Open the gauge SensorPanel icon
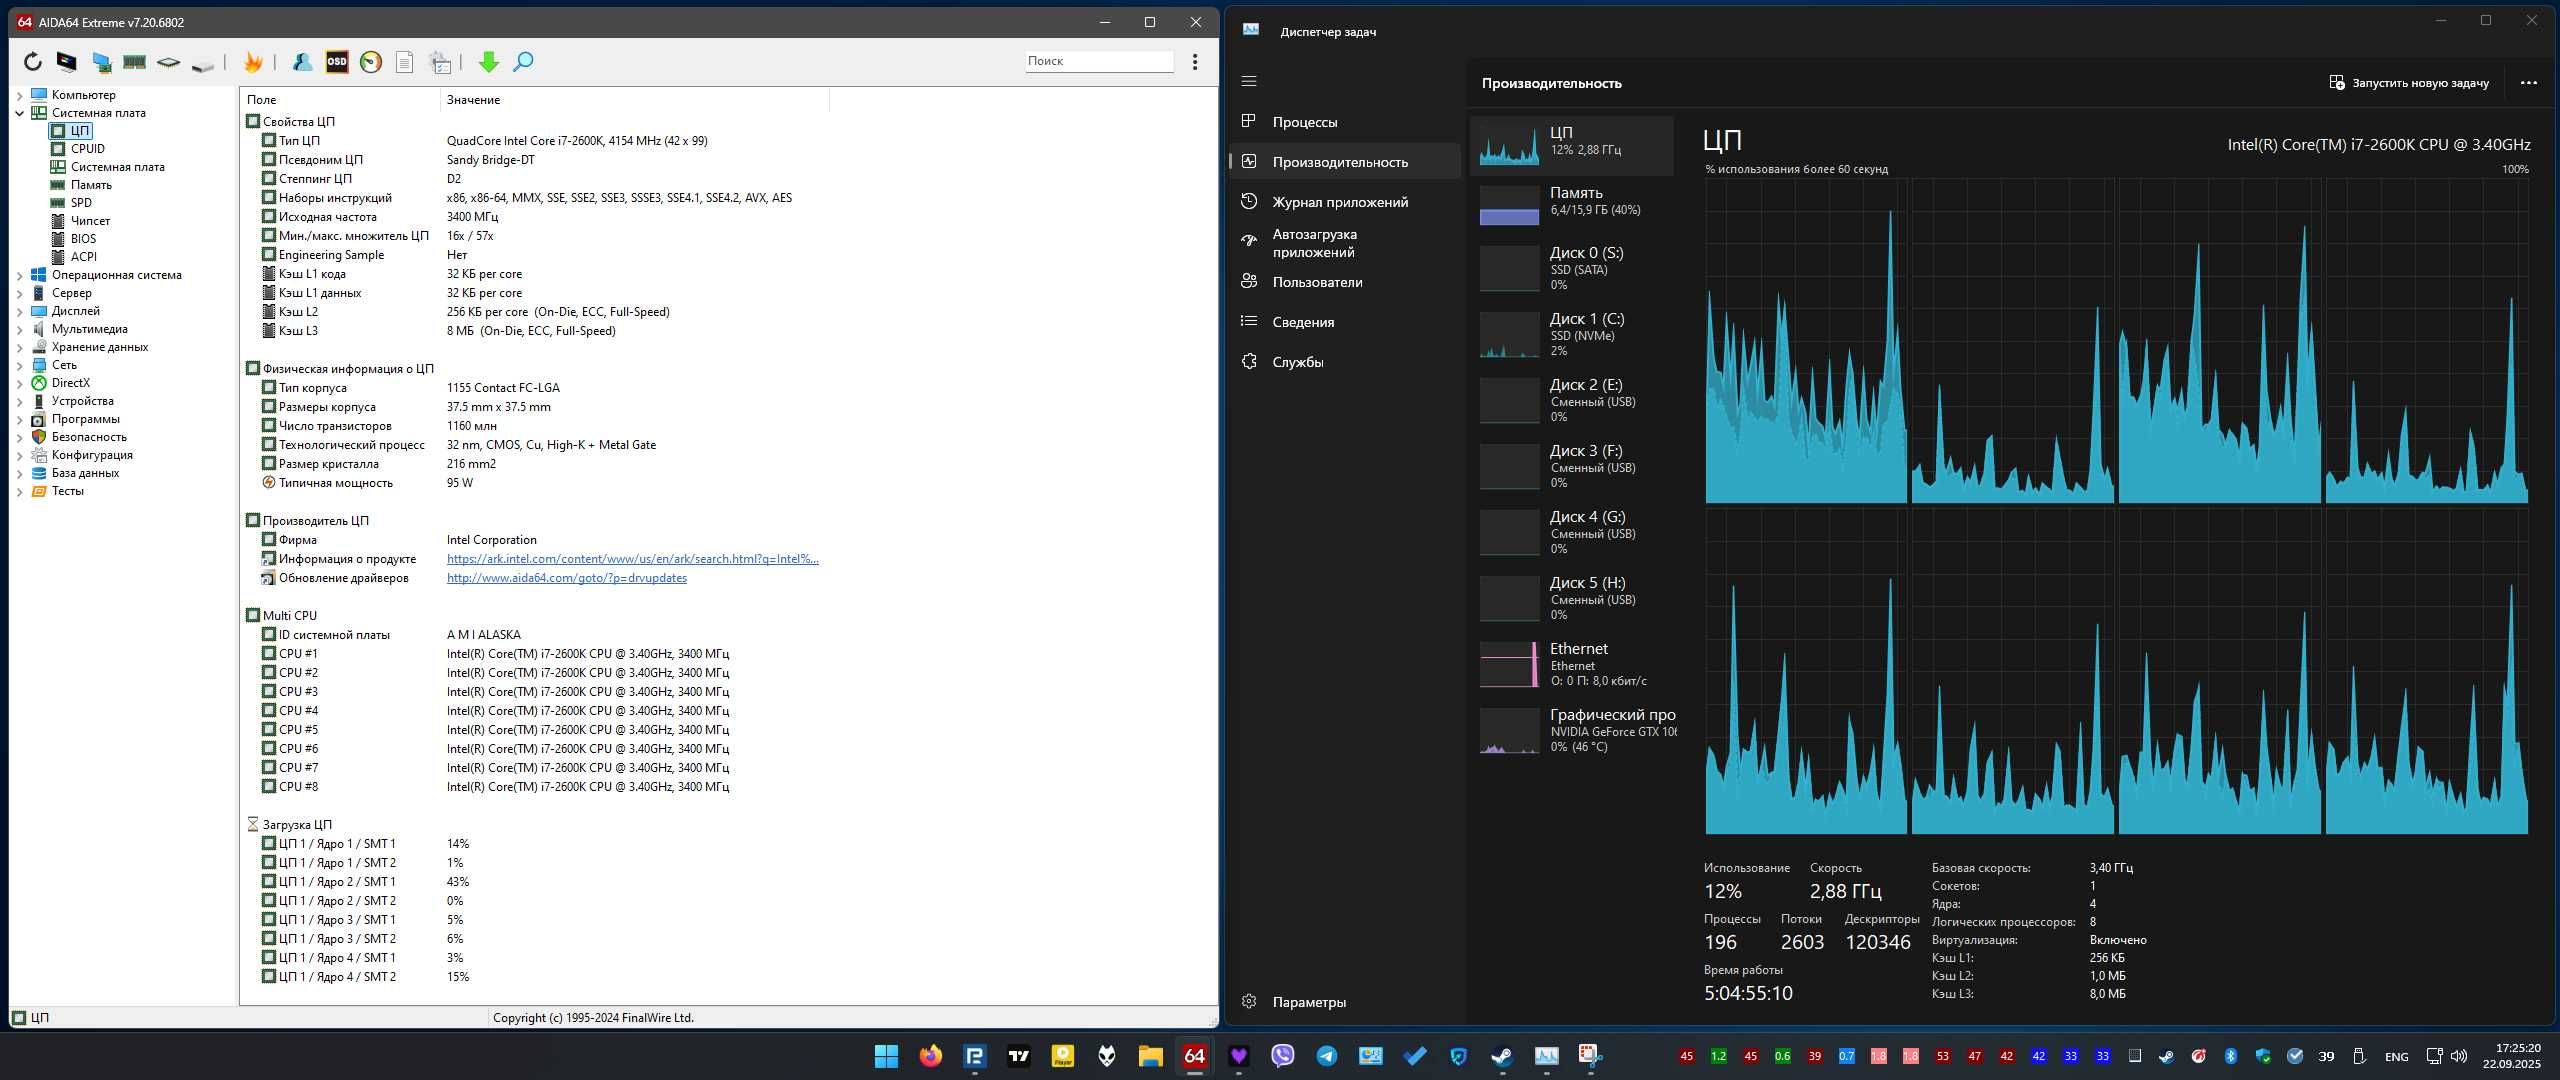 click(x=371, y=62)
